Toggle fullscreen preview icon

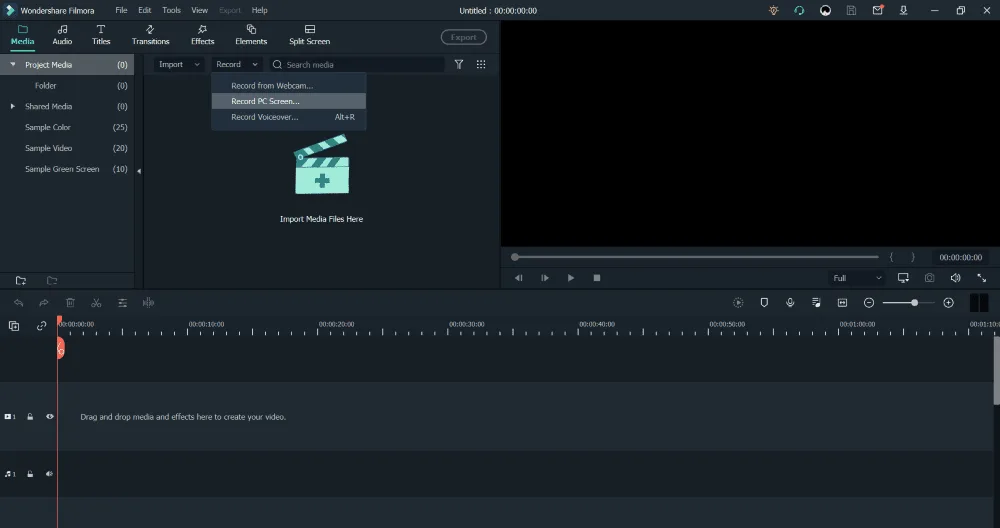(982, 278)
